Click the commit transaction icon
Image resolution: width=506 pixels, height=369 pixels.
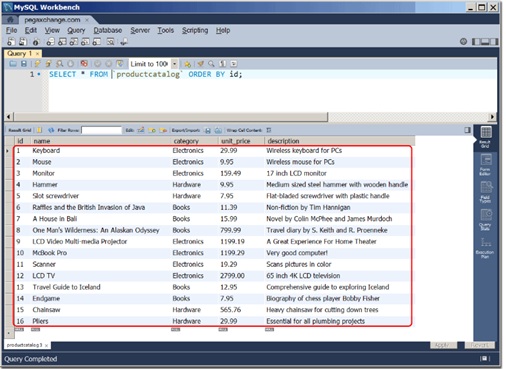98,64
